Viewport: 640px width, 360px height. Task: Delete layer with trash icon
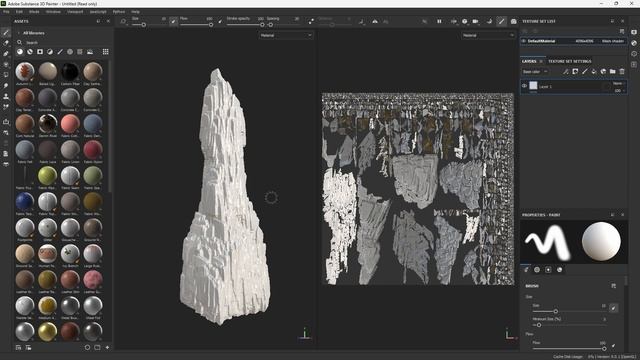pos(622,71)
